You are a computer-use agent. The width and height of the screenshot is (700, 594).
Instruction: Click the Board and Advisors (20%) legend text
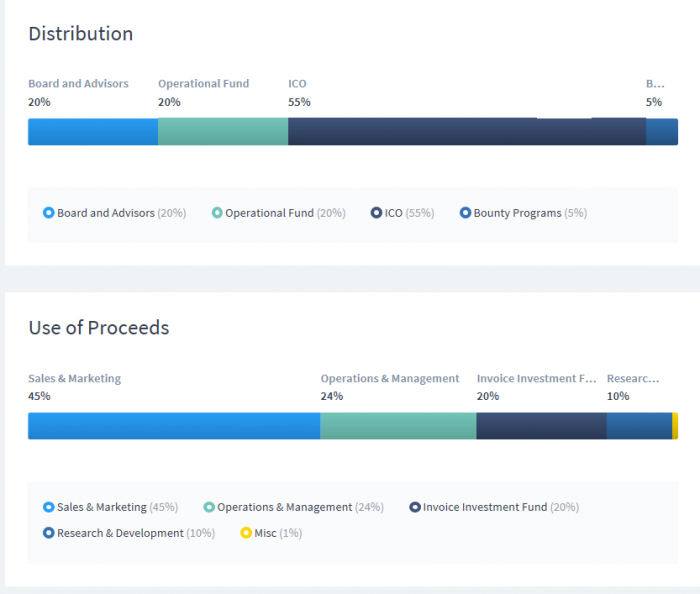point(121,213)
